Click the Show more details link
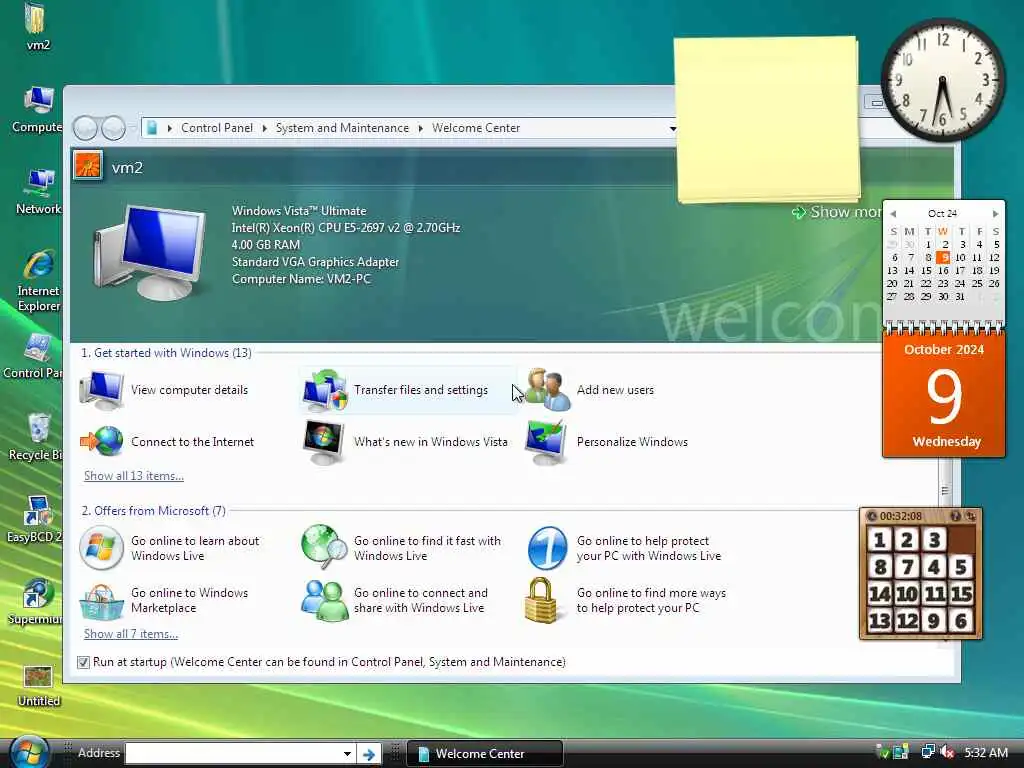The height and width of the screenshot is (768, 1024). pos(836,212)
